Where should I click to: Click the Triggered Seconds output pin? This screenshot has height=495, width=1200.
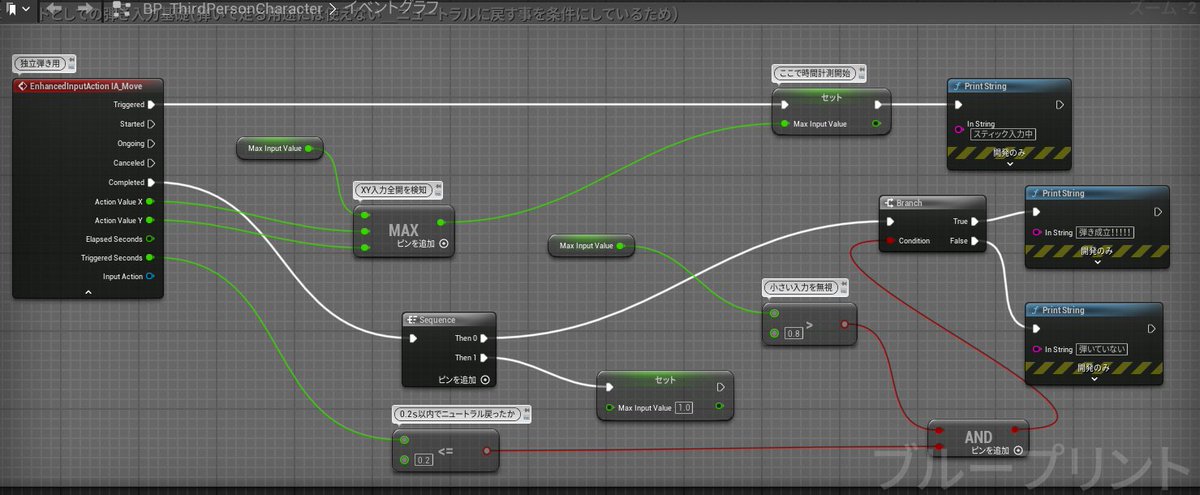[x=151, y=258]
